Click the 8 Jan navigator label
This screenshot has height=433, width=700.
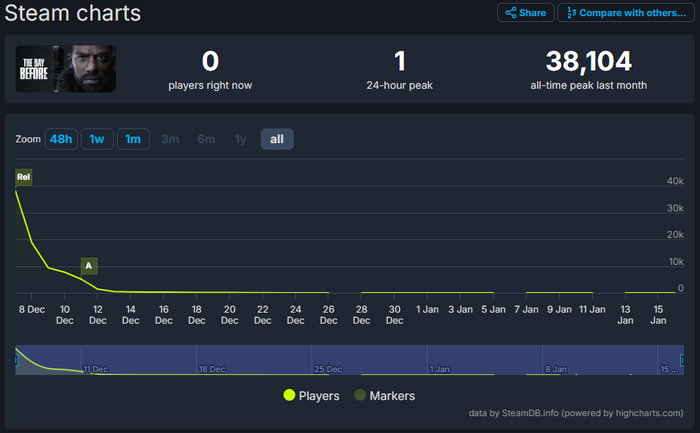click(x=556, y=369)
